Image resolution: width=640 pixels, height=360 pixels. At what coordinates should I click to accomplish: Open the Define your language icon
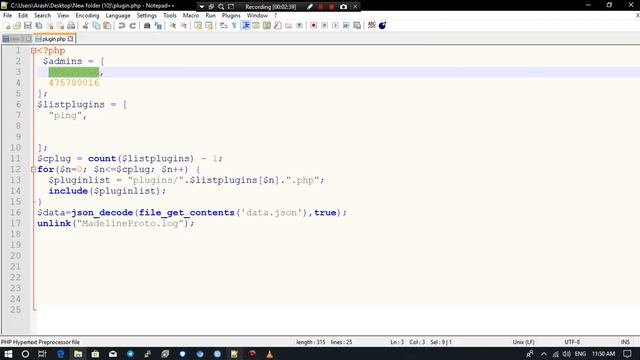(x=256, y=26)
